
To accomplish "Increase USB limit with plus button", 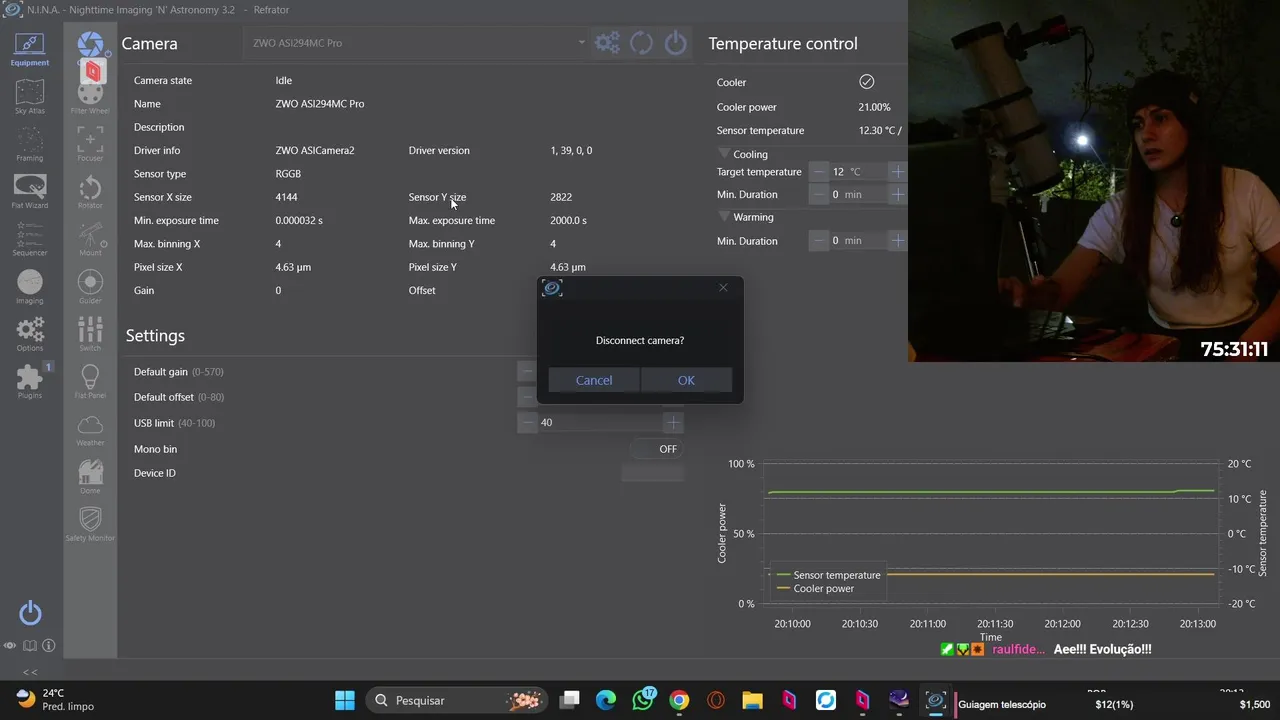I will [x=674, y=423].
